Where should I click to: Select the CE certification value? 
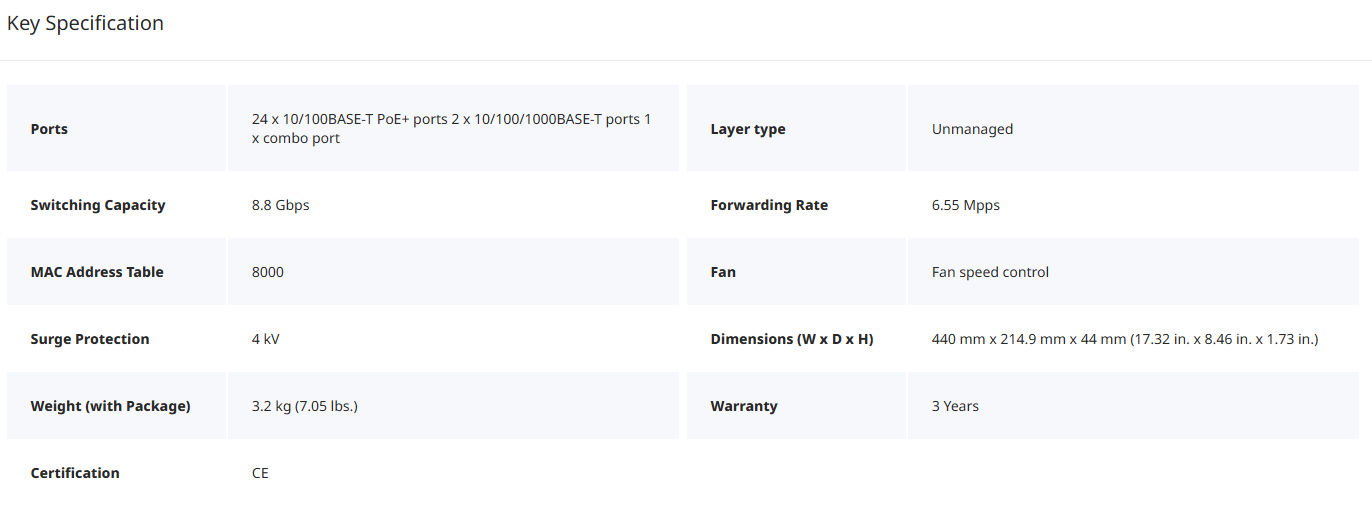[260, 473]
